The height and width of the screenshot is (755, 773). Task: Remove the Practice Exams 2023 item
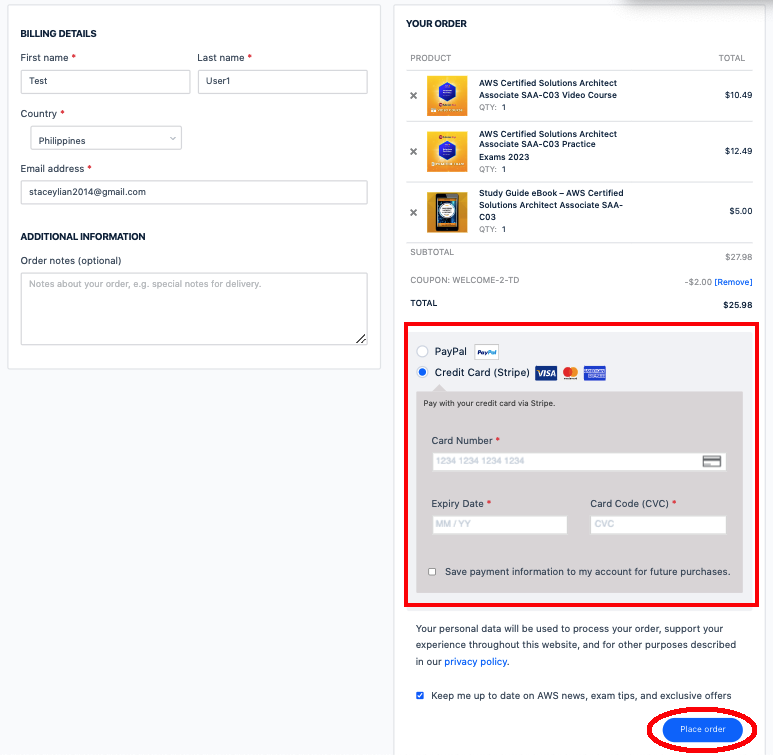pos(414,152)
